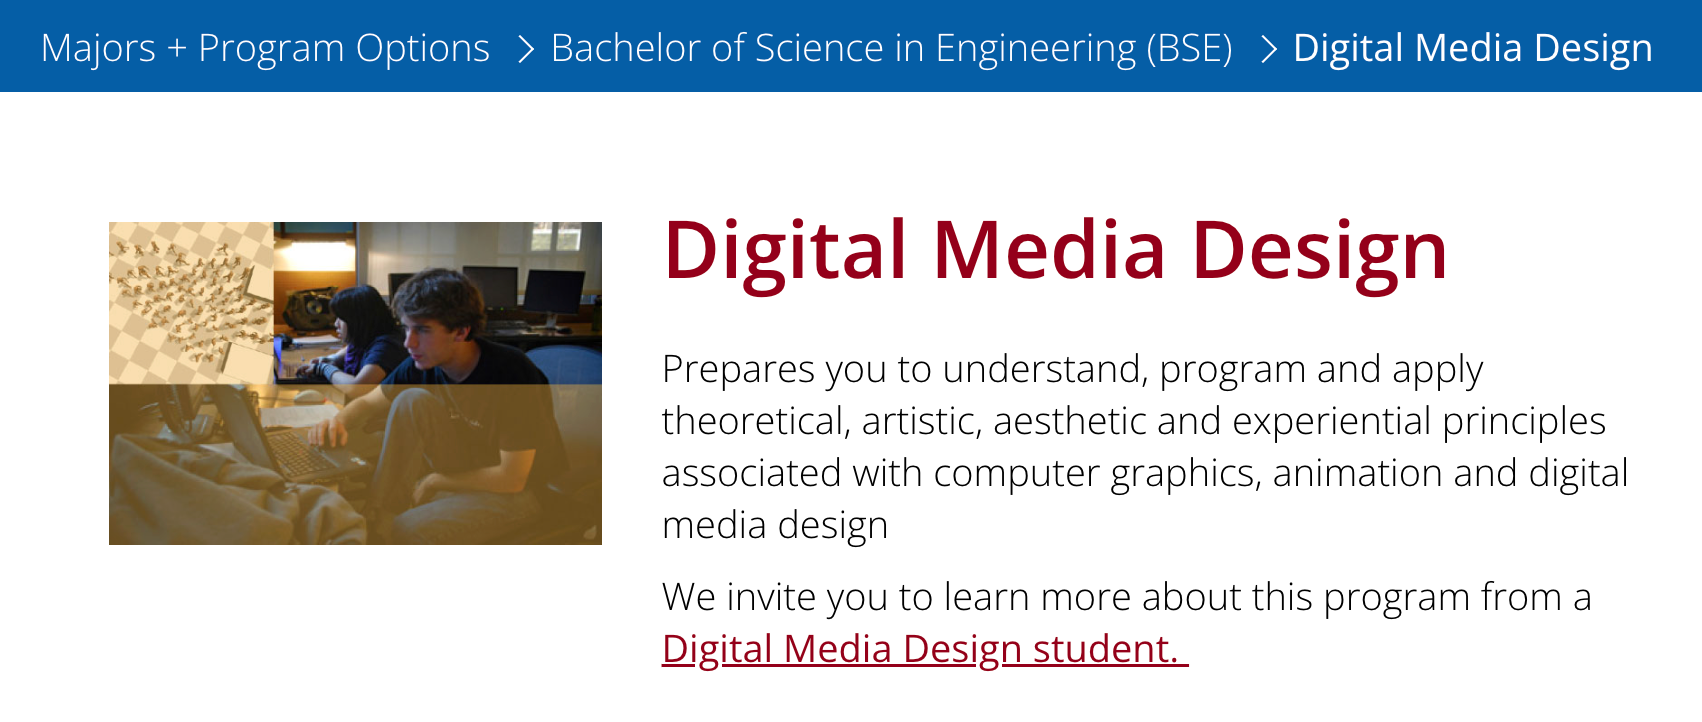Click the paragraph starting with "Prepares you to understand"
1702x722 pixels.
coord(1145,446)
